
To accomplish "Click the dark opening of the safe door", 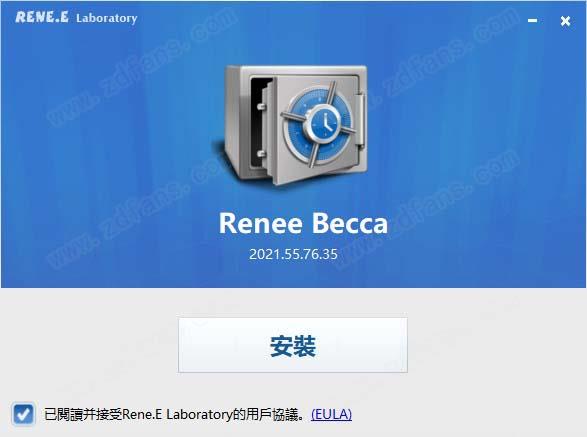I will [x=258, y=124].
